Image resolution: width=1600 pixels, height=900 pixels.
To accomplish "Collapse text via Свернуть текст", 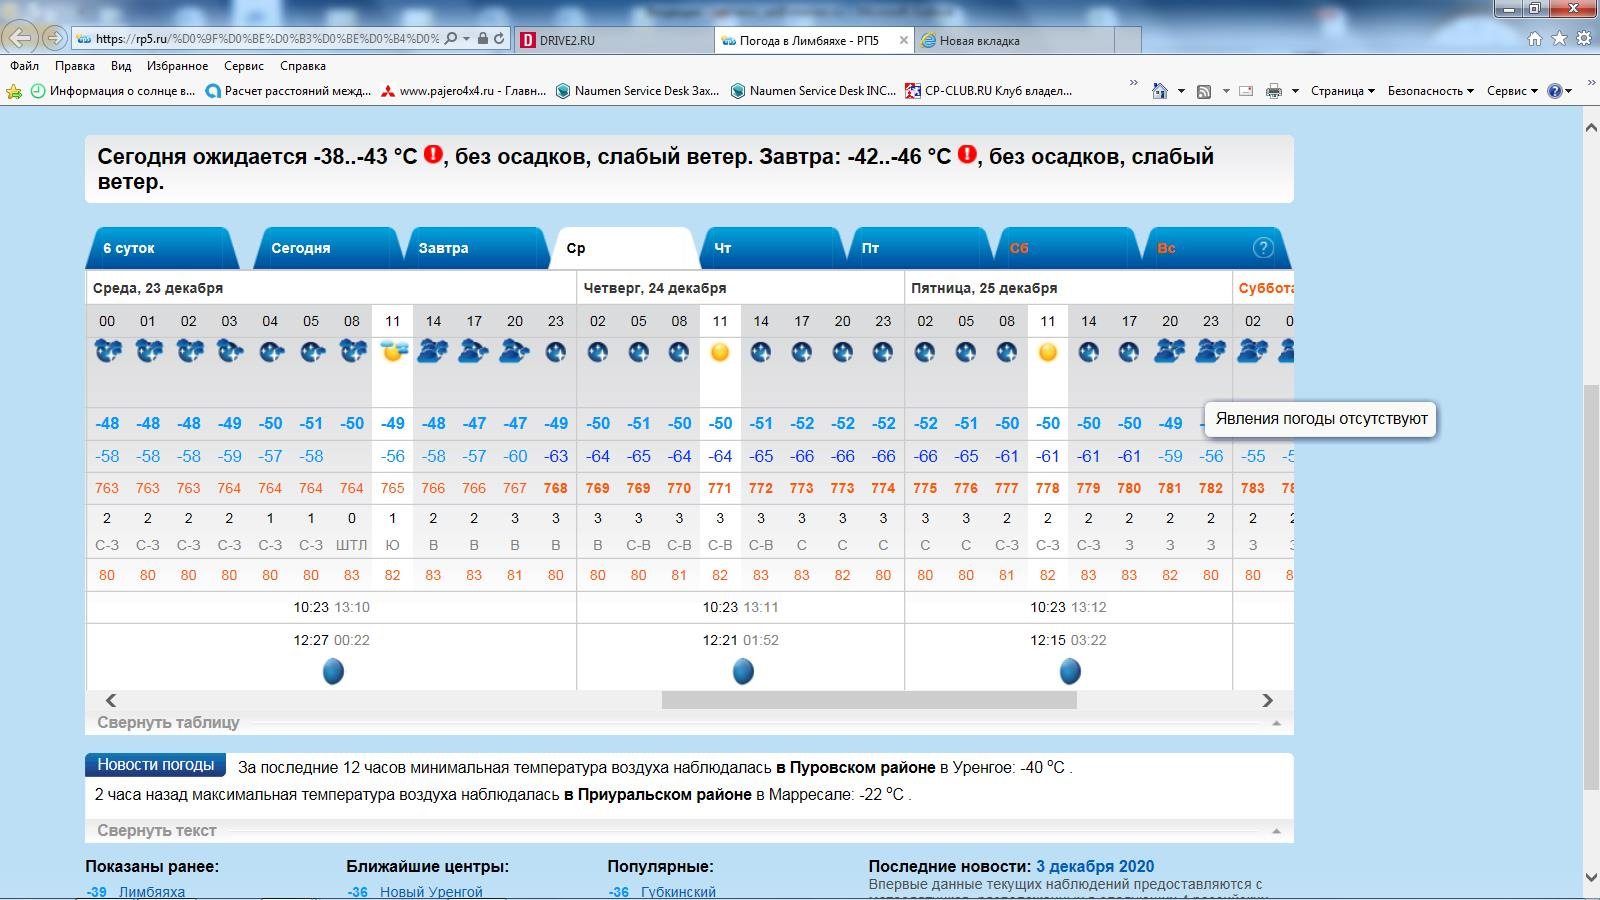I will (x=157, y=831).
